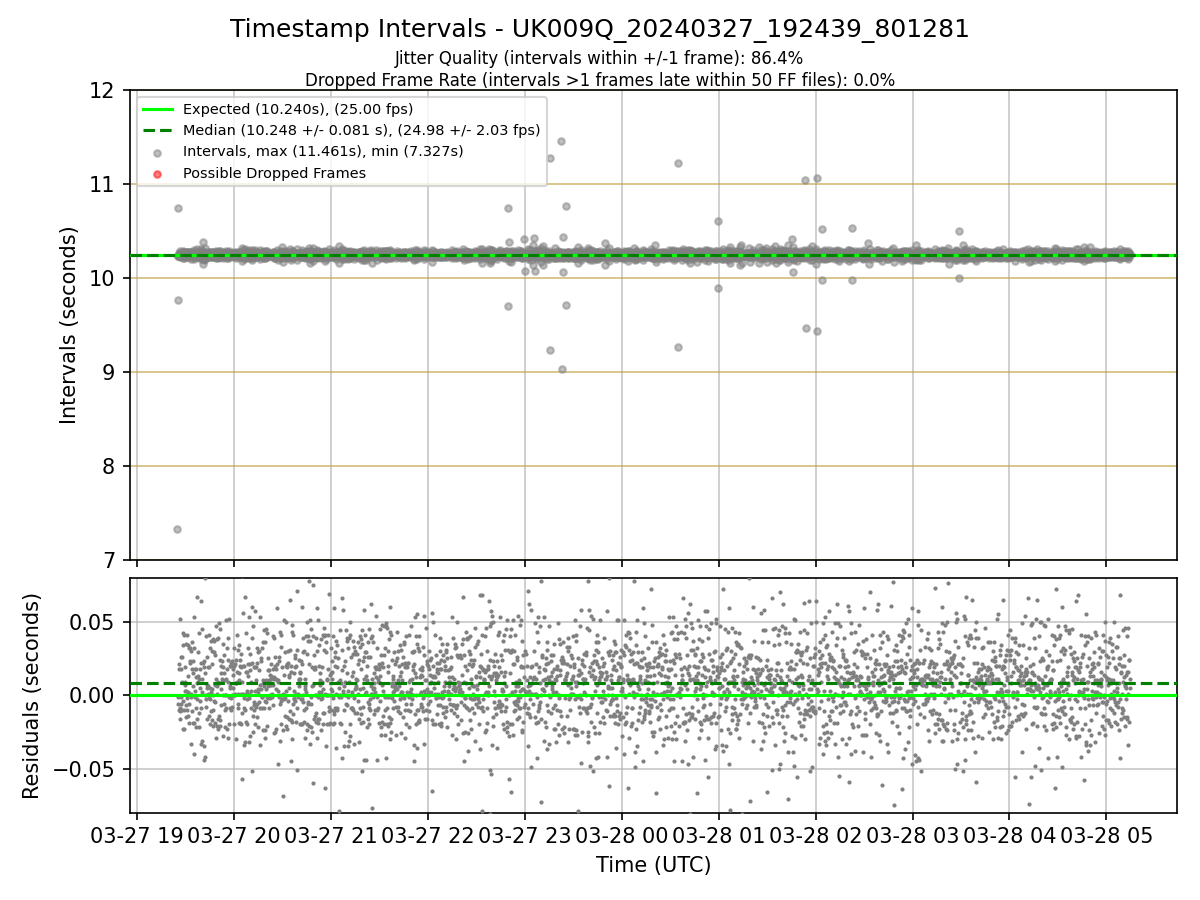Select the 'Jitter Quality' subtitle line showing 86.4%
This screenshot has height=900, width=1200.
pos(599,58)
